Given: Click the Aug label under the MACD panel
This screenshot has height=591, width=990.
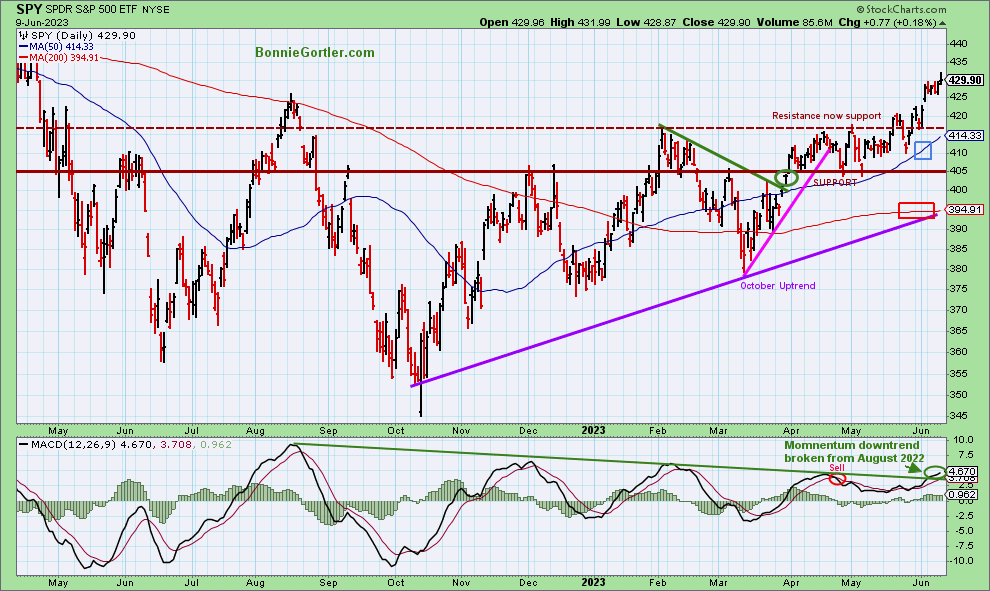Looking at the screenshot, I should click(255, 582).
